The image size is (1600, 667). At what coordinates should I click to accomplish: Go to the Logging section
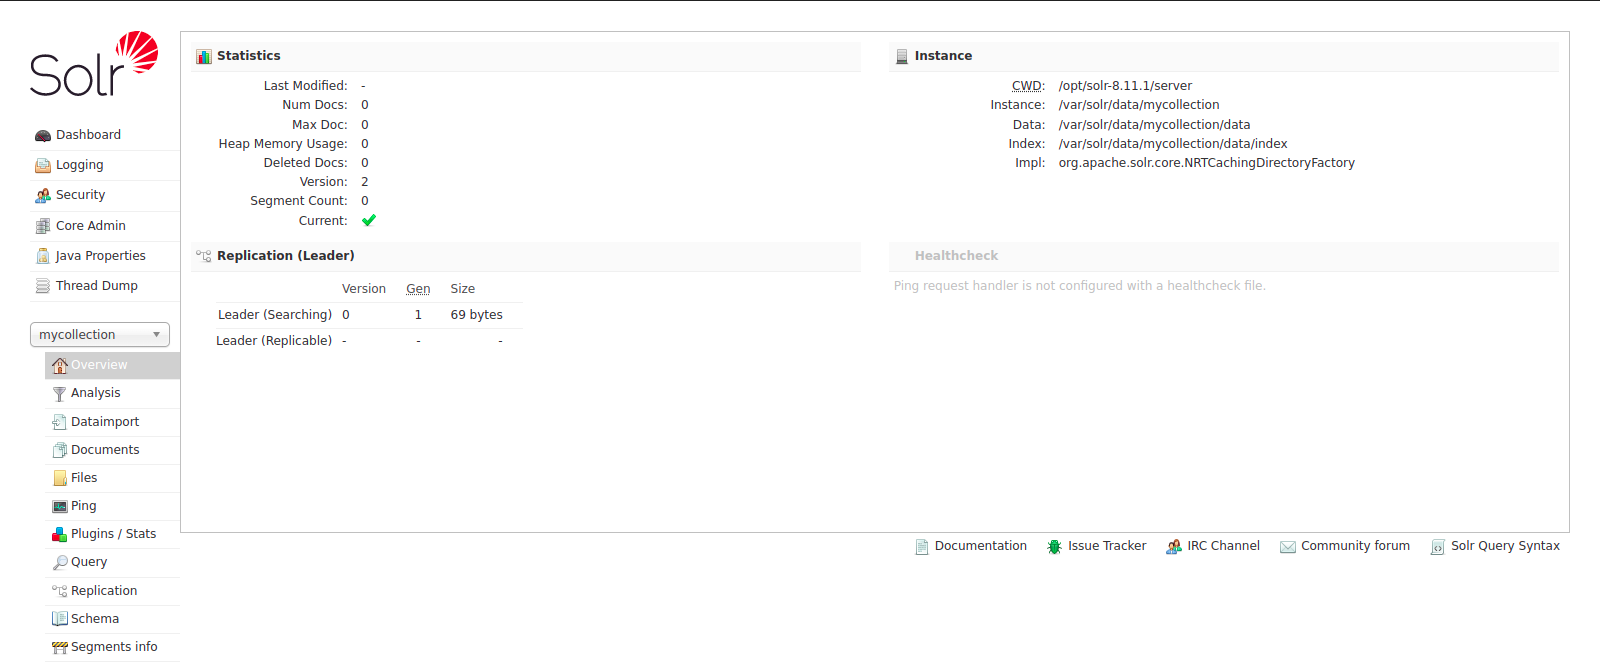(x=80, y=165)
